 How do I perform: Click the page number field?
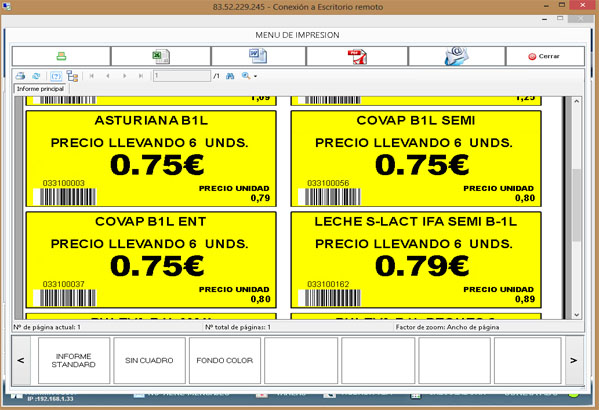182,76
